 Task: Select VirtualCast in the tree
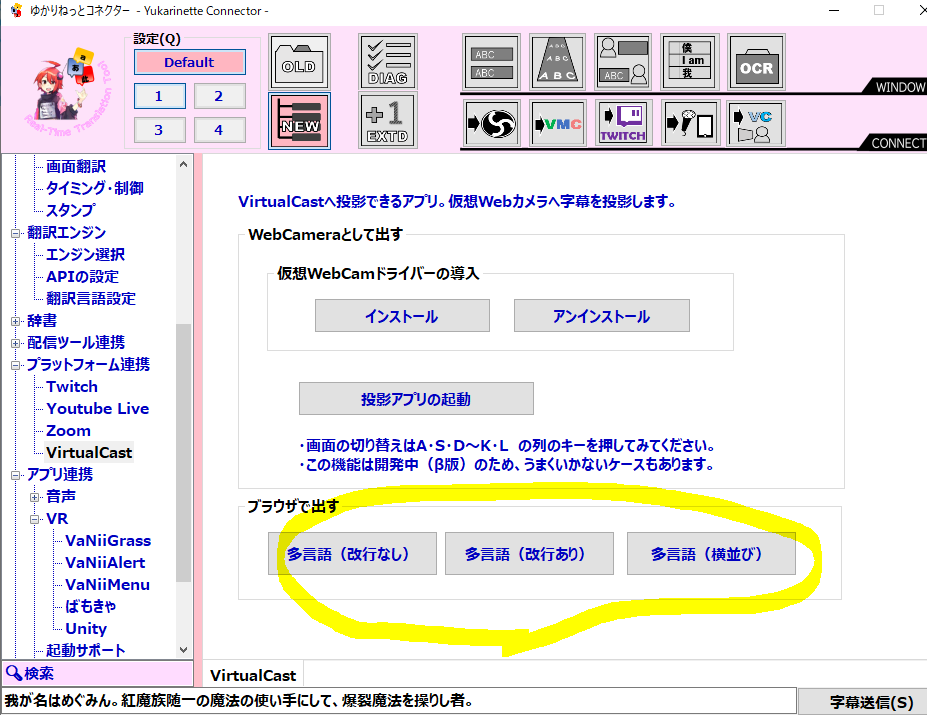[89, 452]
